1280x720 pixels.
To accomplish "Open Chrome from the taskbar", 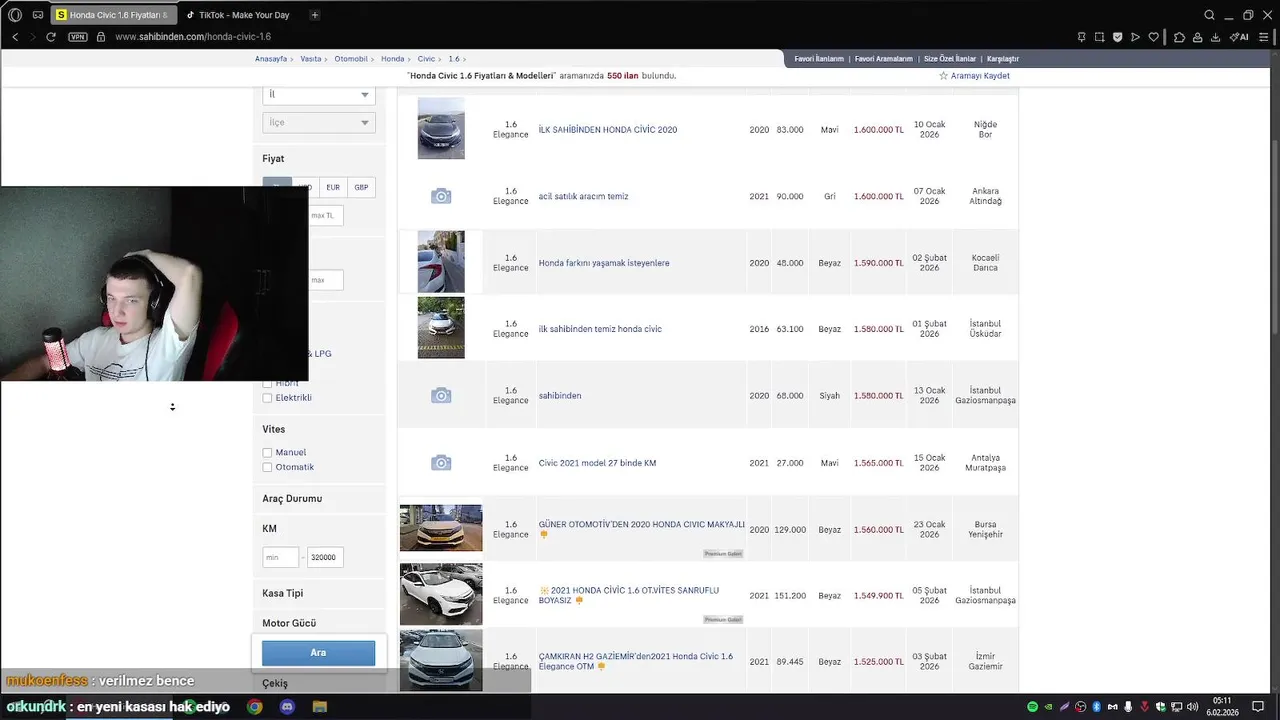I will click(255, 707).
